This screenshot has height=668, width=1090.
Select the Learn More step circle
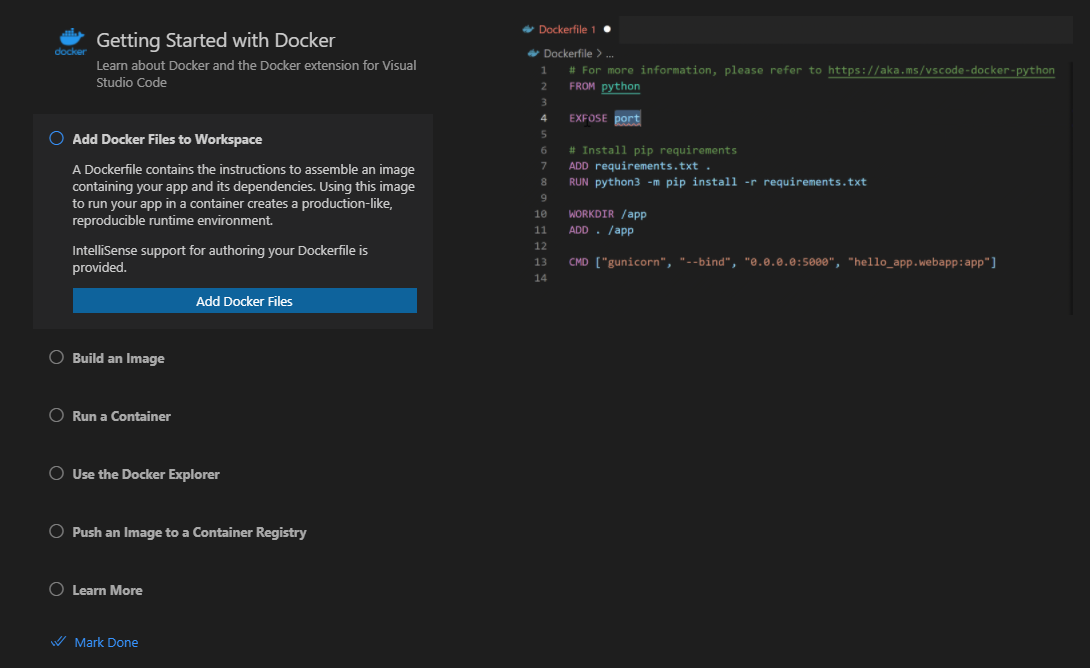point(56,589)
